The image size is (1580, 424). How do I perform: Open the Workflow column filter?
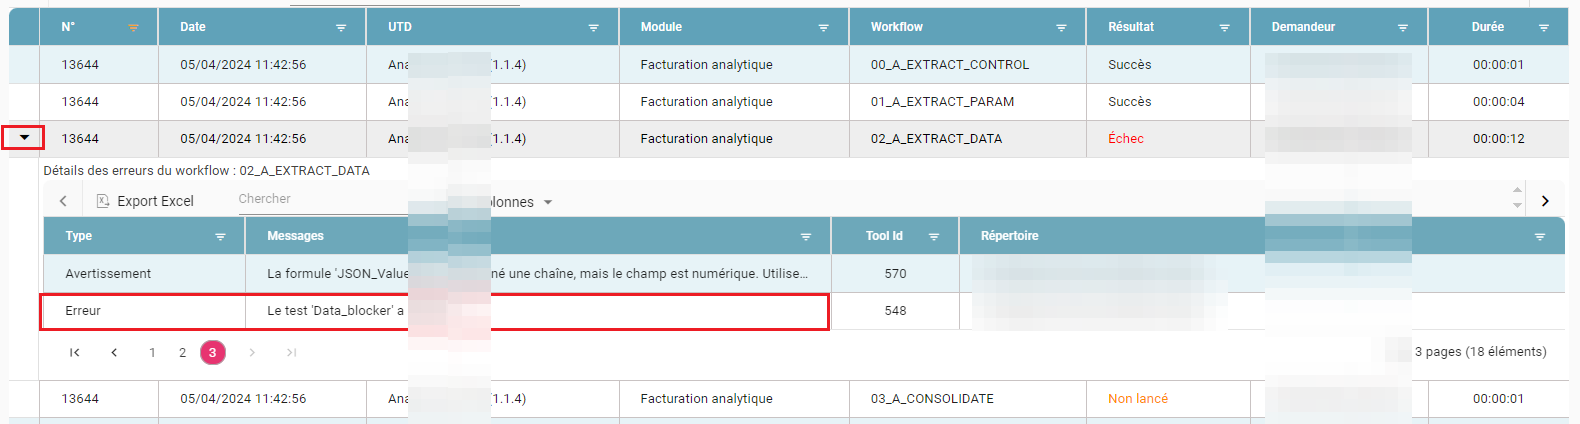tap(1061, 28)
